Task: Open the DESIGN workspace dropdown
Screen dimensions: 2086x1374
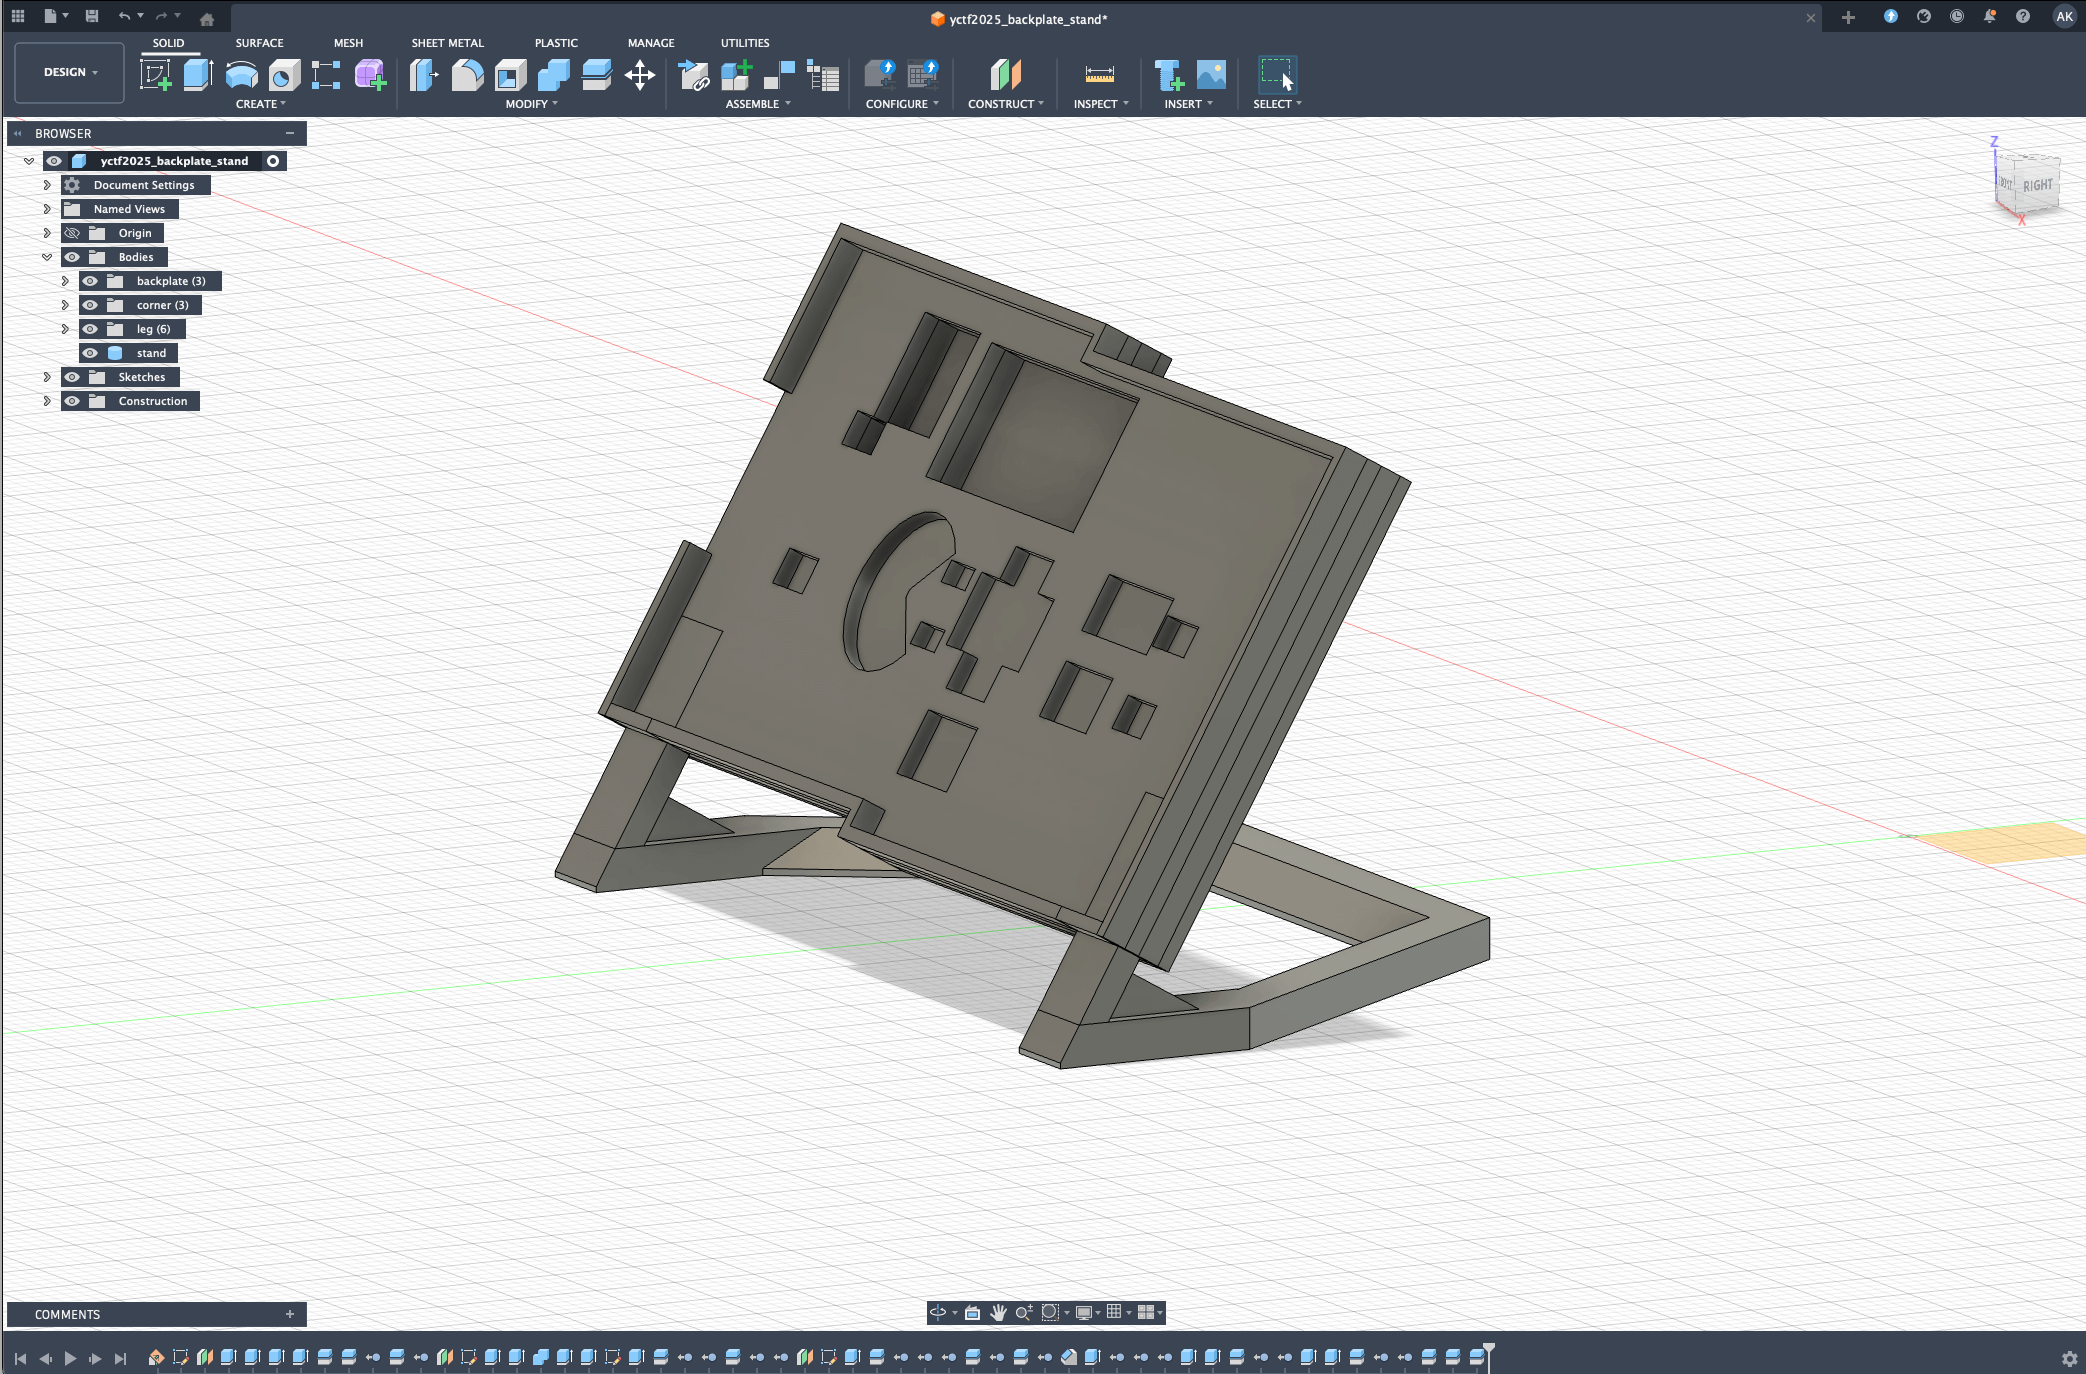Action: click(70, 72)
